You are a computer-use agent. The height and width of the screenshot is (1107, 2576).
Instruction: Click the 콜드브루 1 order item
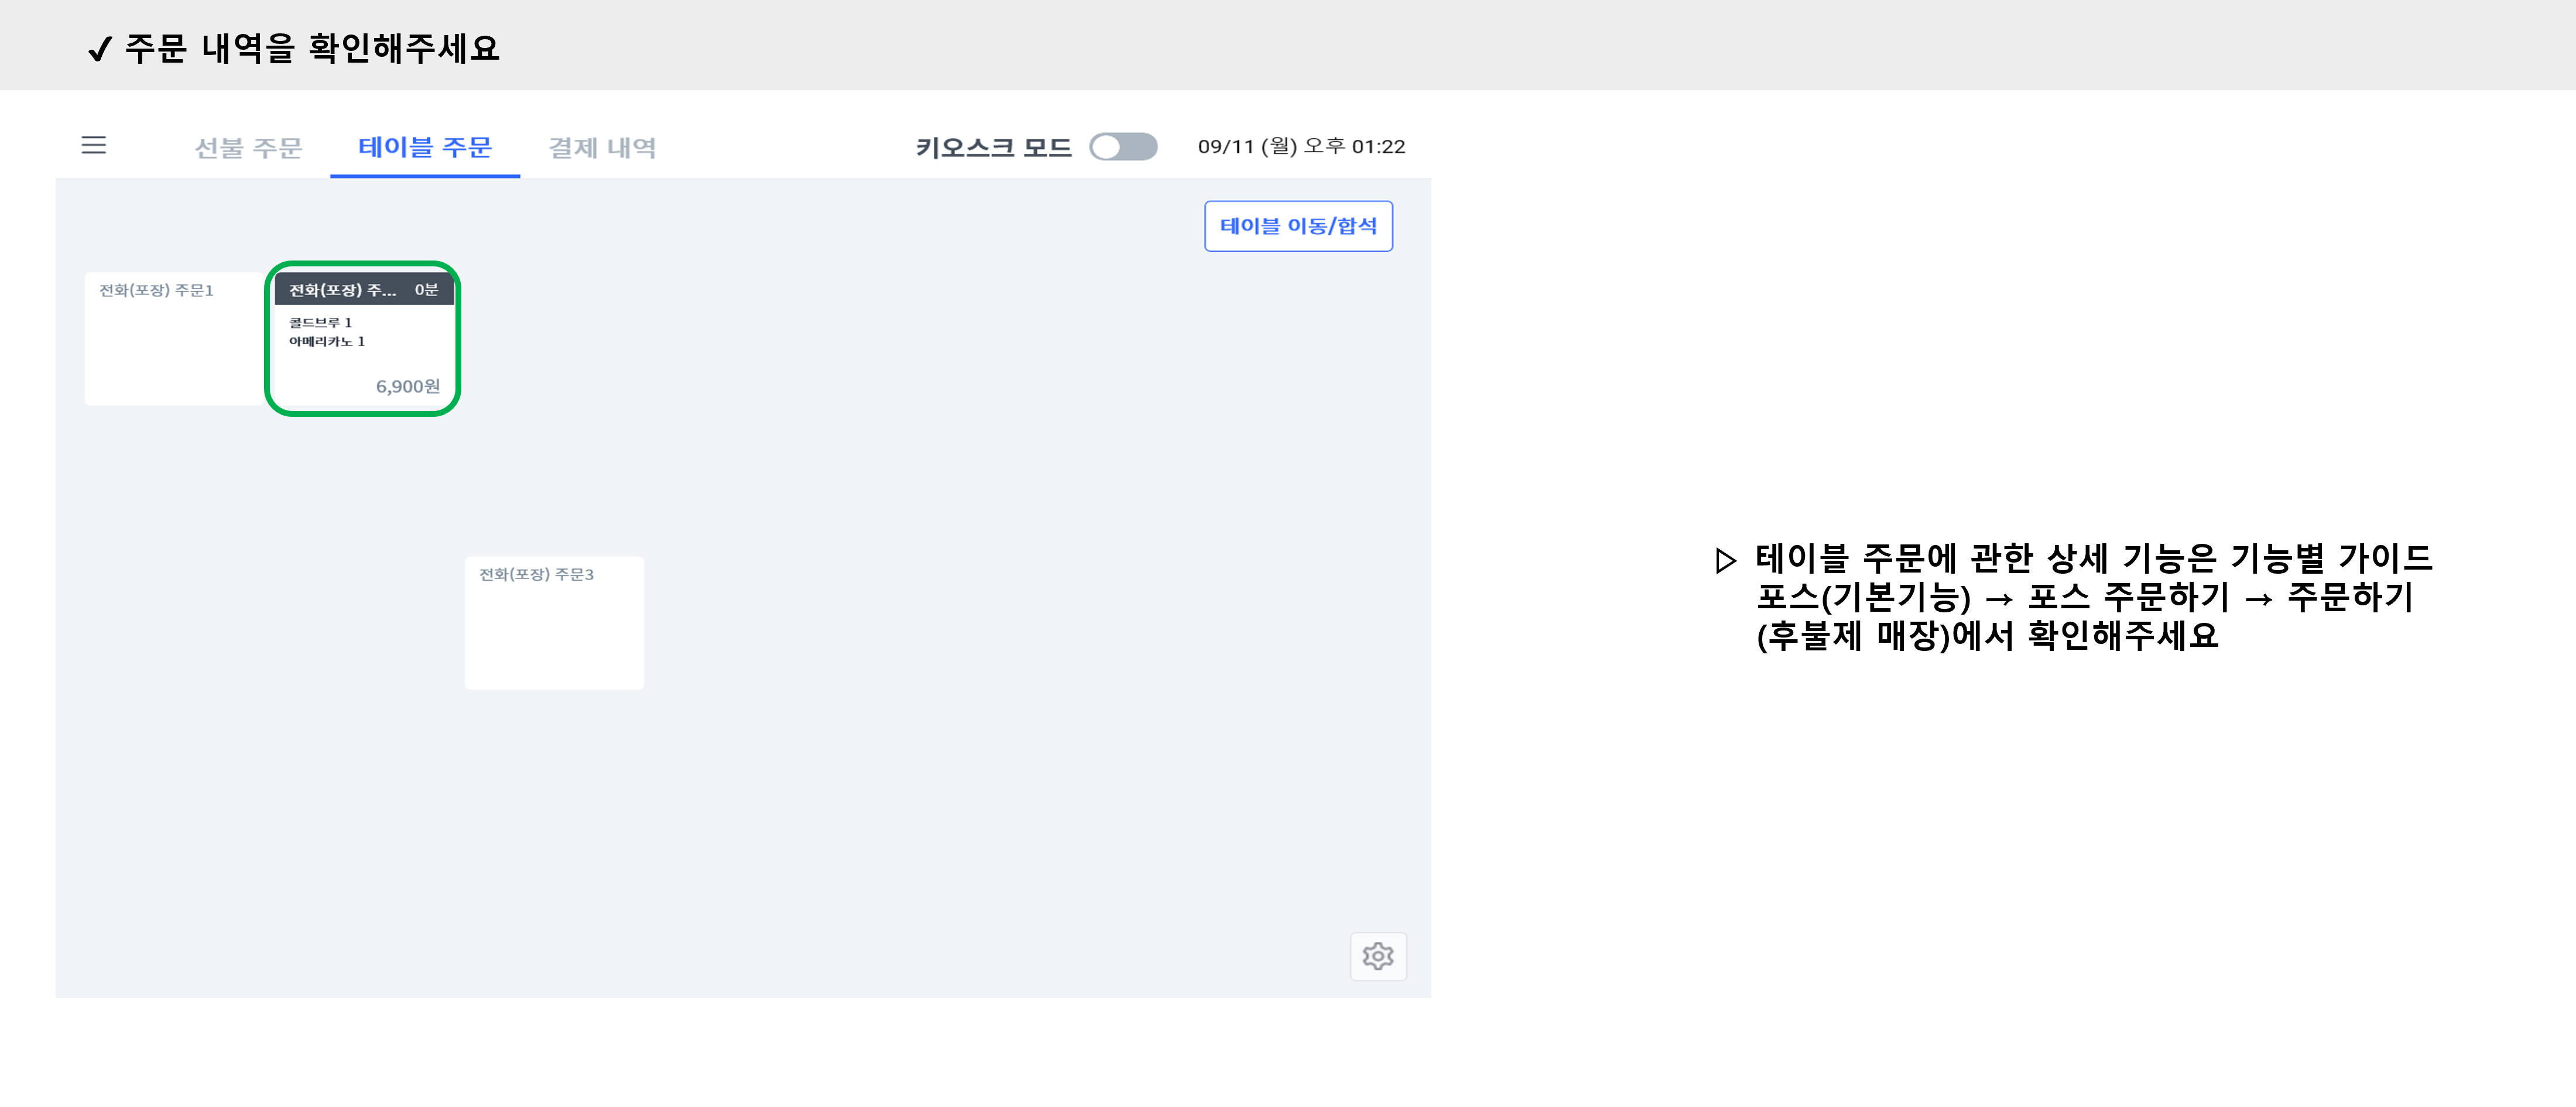click(320, 323)
